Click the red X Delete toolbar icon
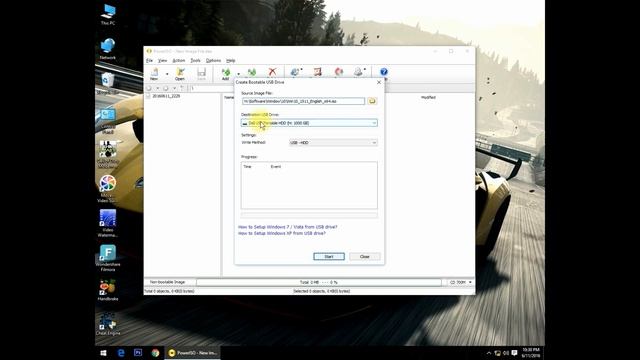The image size is (640, 360). tap(272, 72)
